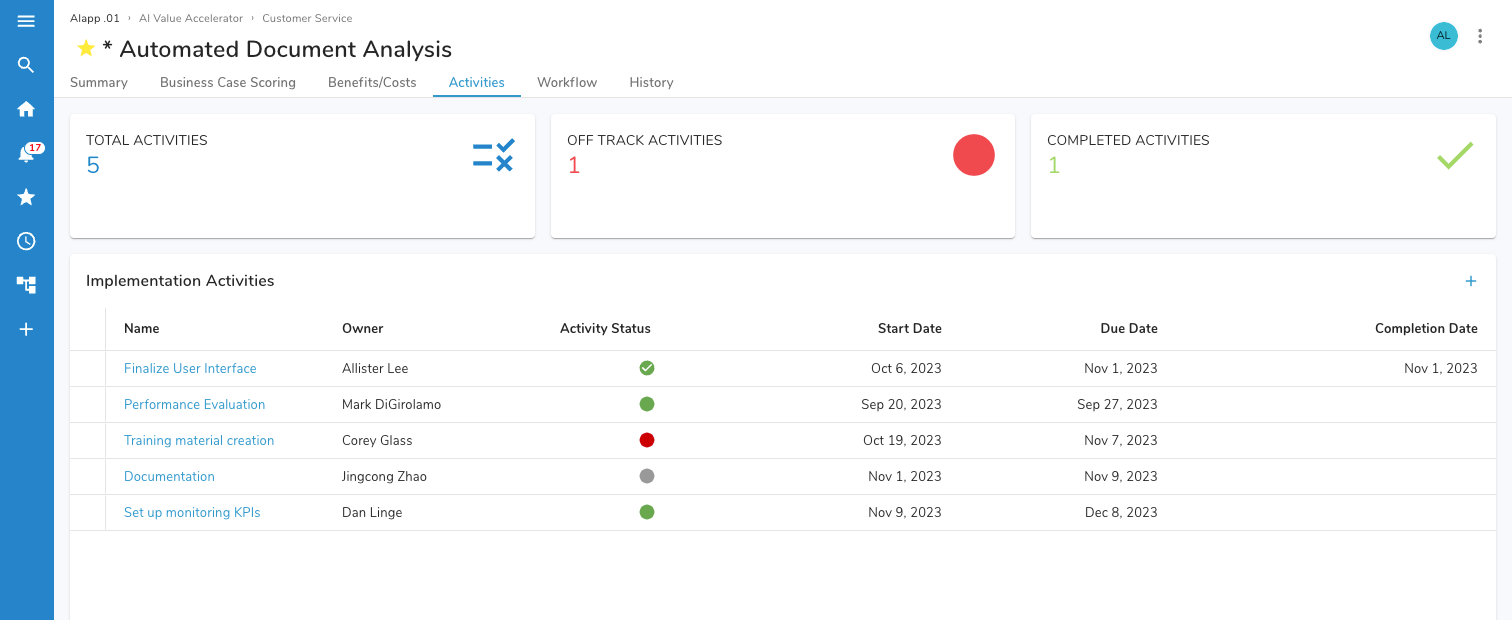
Task: Open notifications showing 17 alerts
Action: click(x=26, y=152)
